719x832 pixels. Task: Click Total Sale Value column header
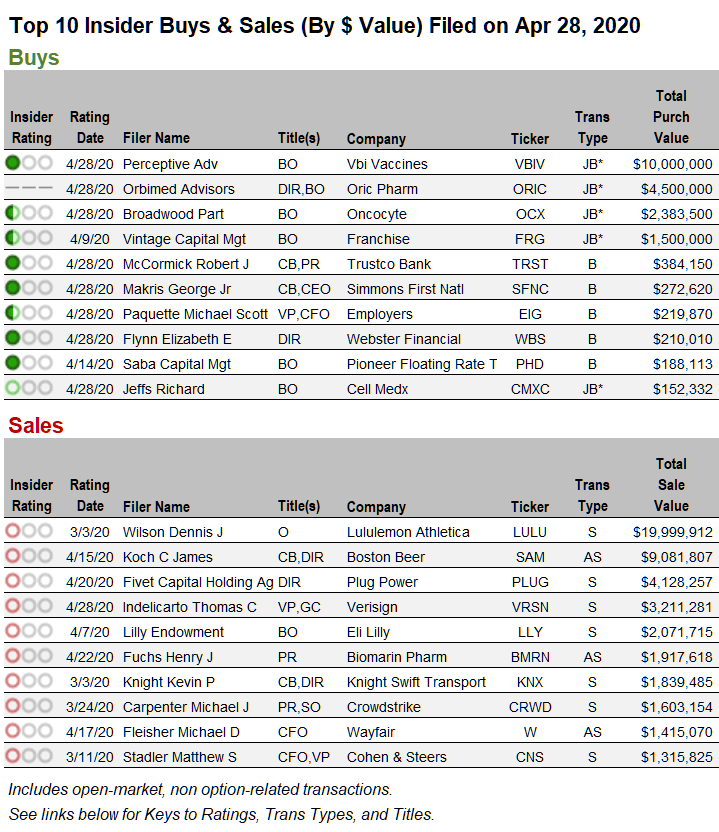pos(671,485)
